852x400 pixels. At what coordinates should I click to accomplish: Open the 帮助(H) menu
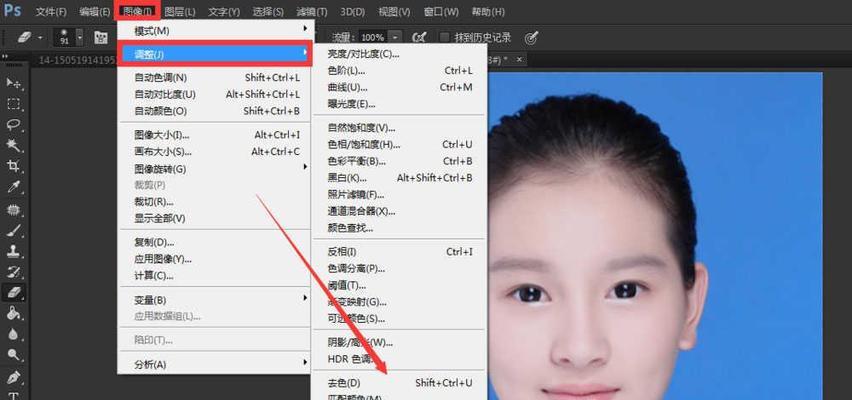point(488,11)
